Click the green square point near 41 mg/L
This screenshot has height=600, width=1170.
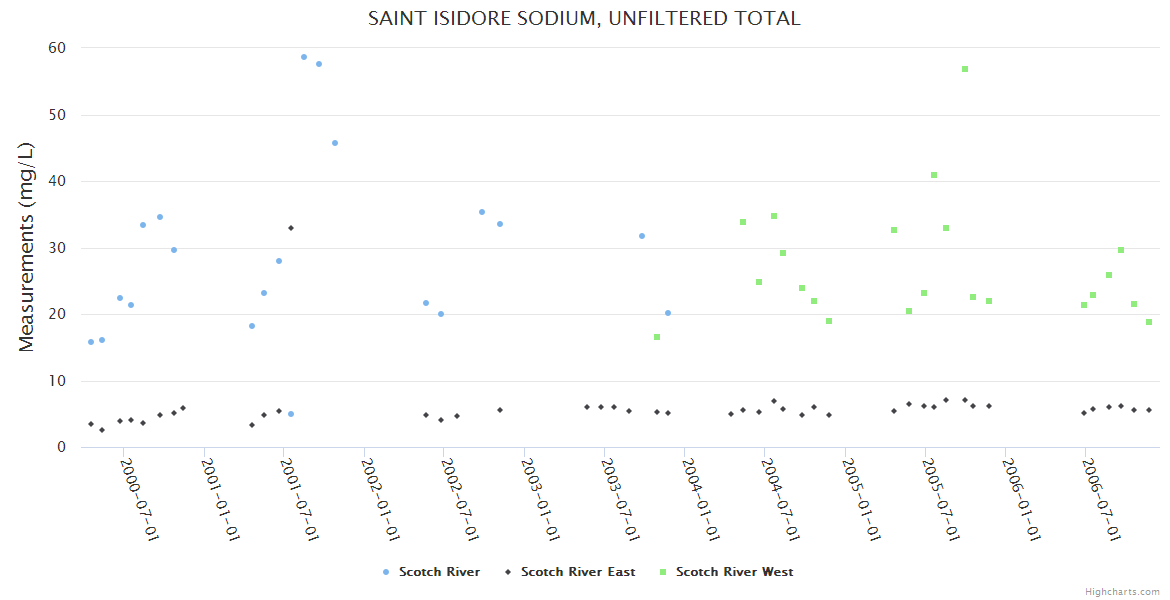(934, 175)
